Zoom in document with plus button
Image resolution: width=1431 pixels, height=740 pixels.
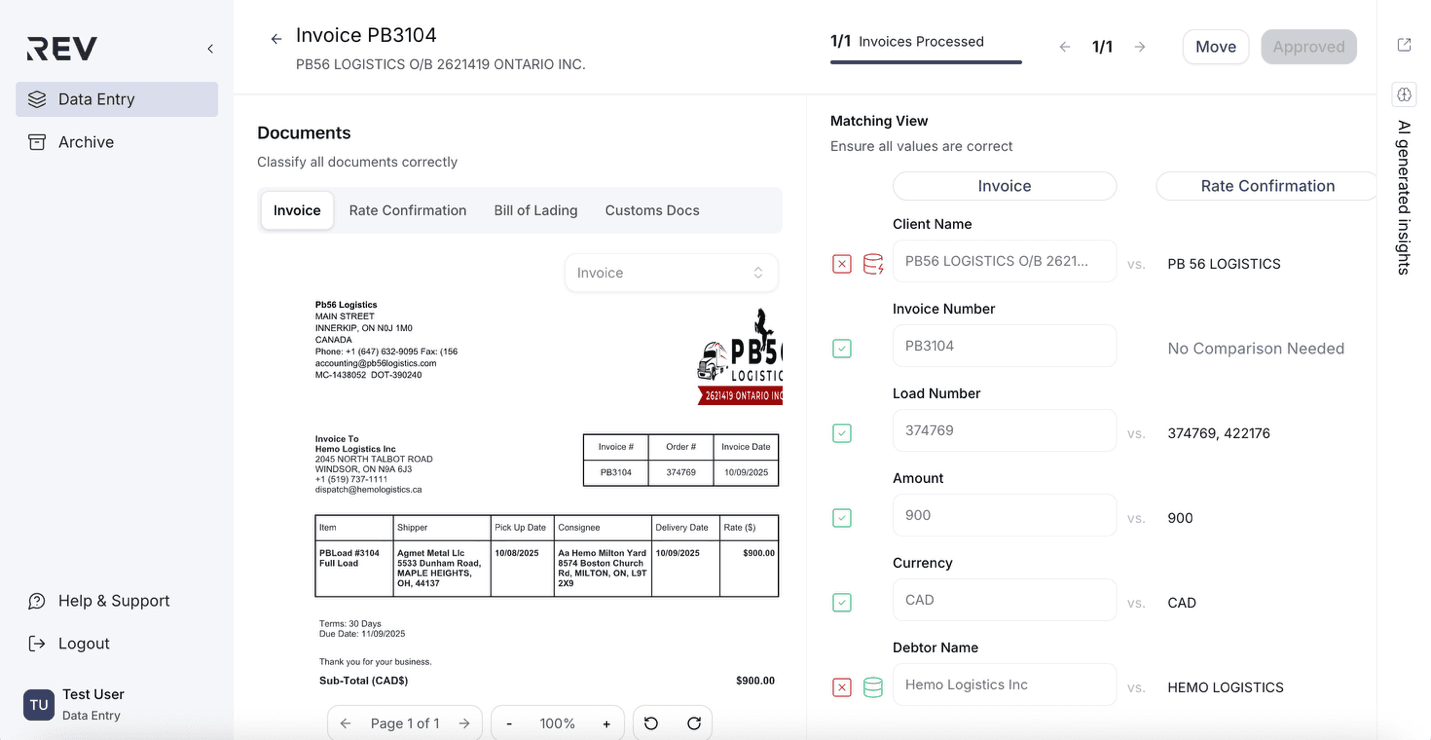click(606, 723)
